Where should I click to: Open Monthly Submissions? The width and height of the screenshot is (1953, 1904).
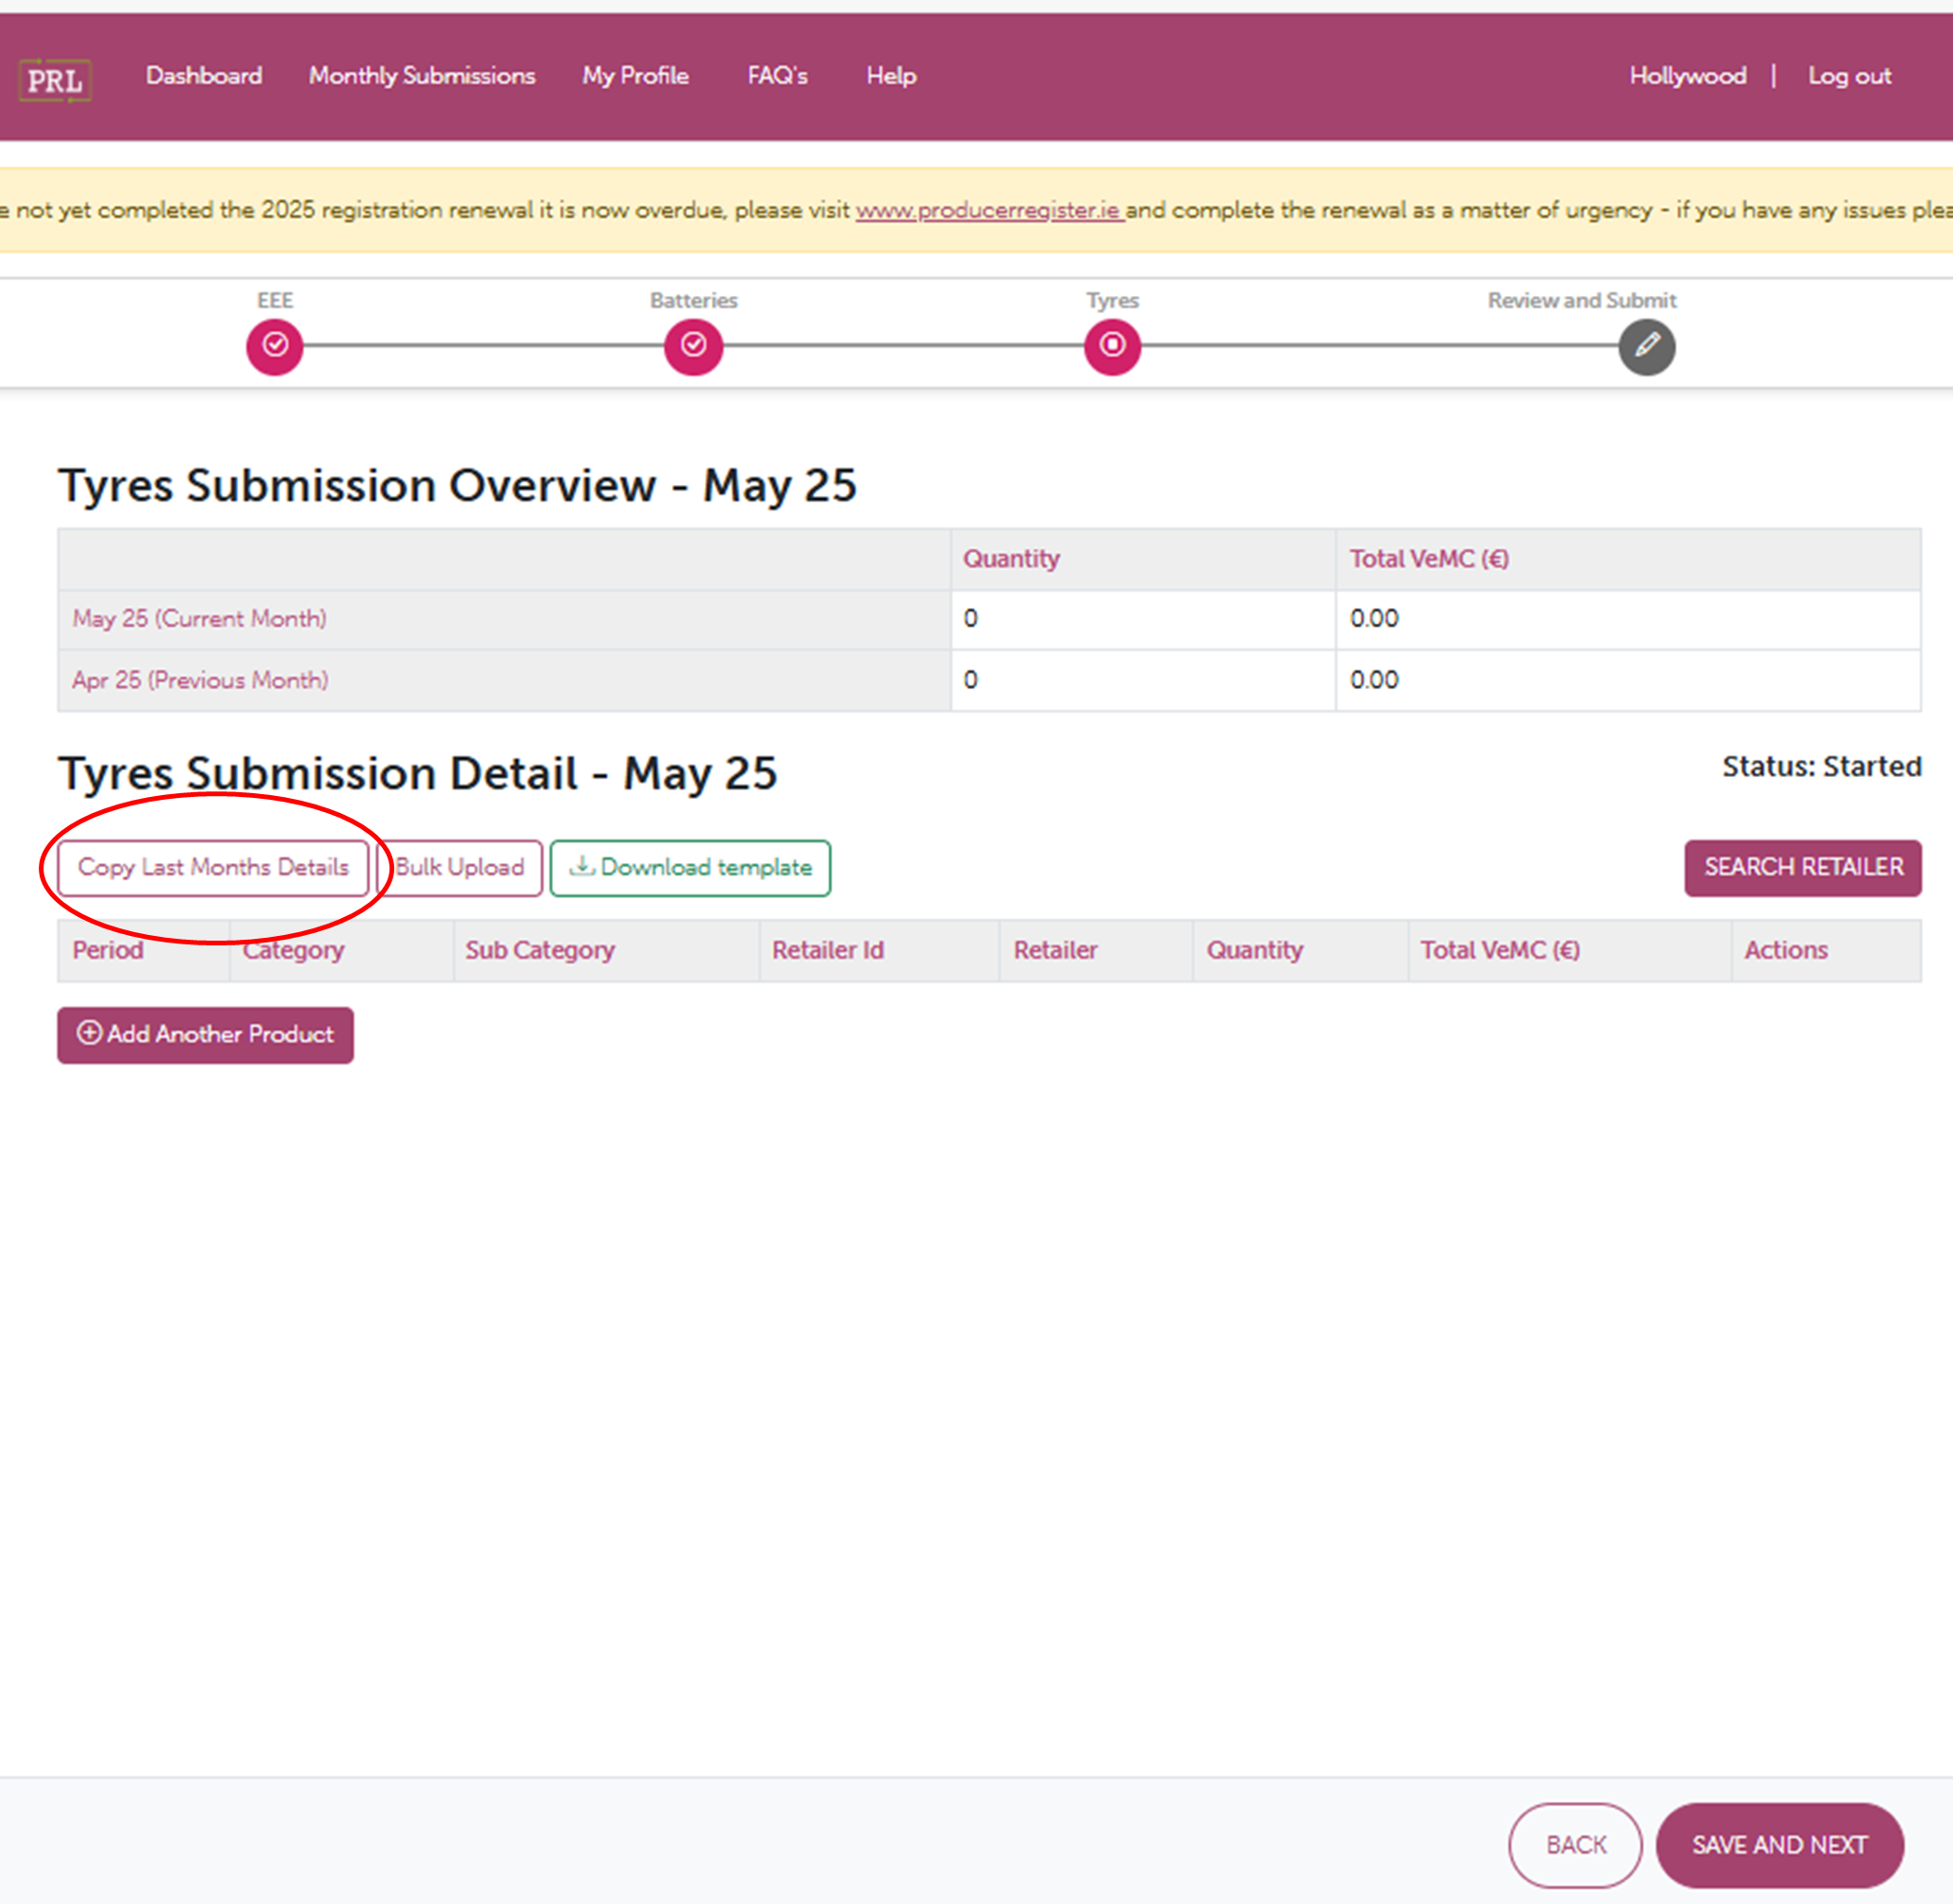421,76
